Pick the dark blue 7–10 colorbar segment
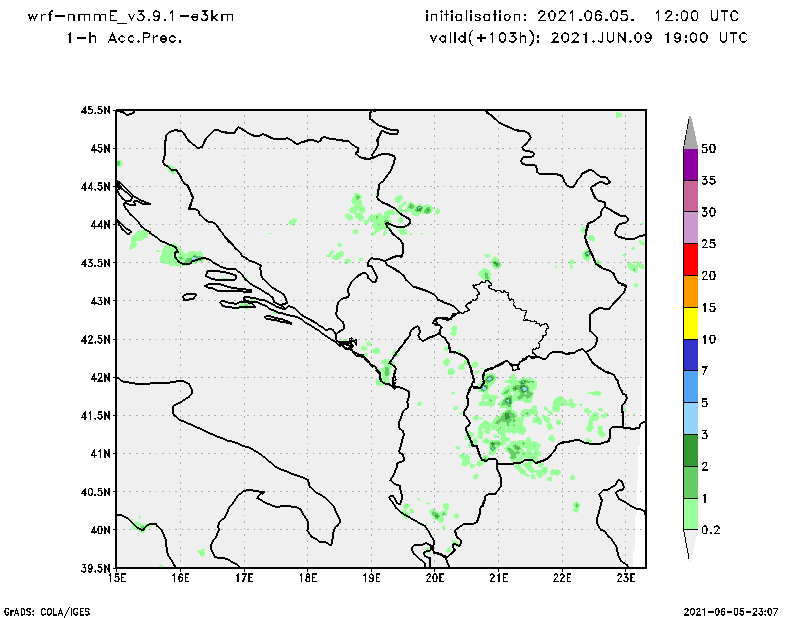 (x=690, y=355)
